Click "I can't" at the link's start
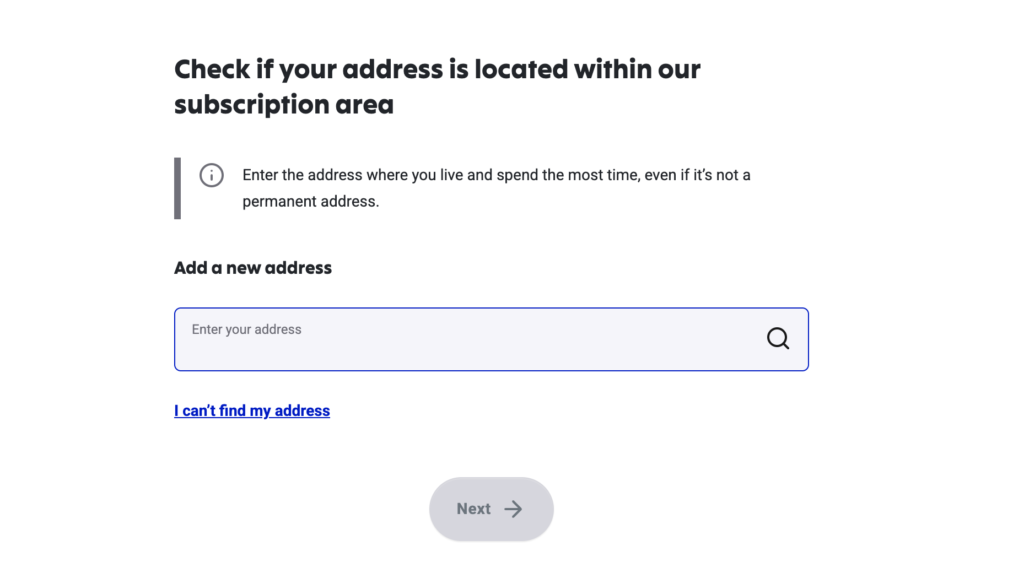Screen dimensions: 1024x573 (x=195, y=411)
